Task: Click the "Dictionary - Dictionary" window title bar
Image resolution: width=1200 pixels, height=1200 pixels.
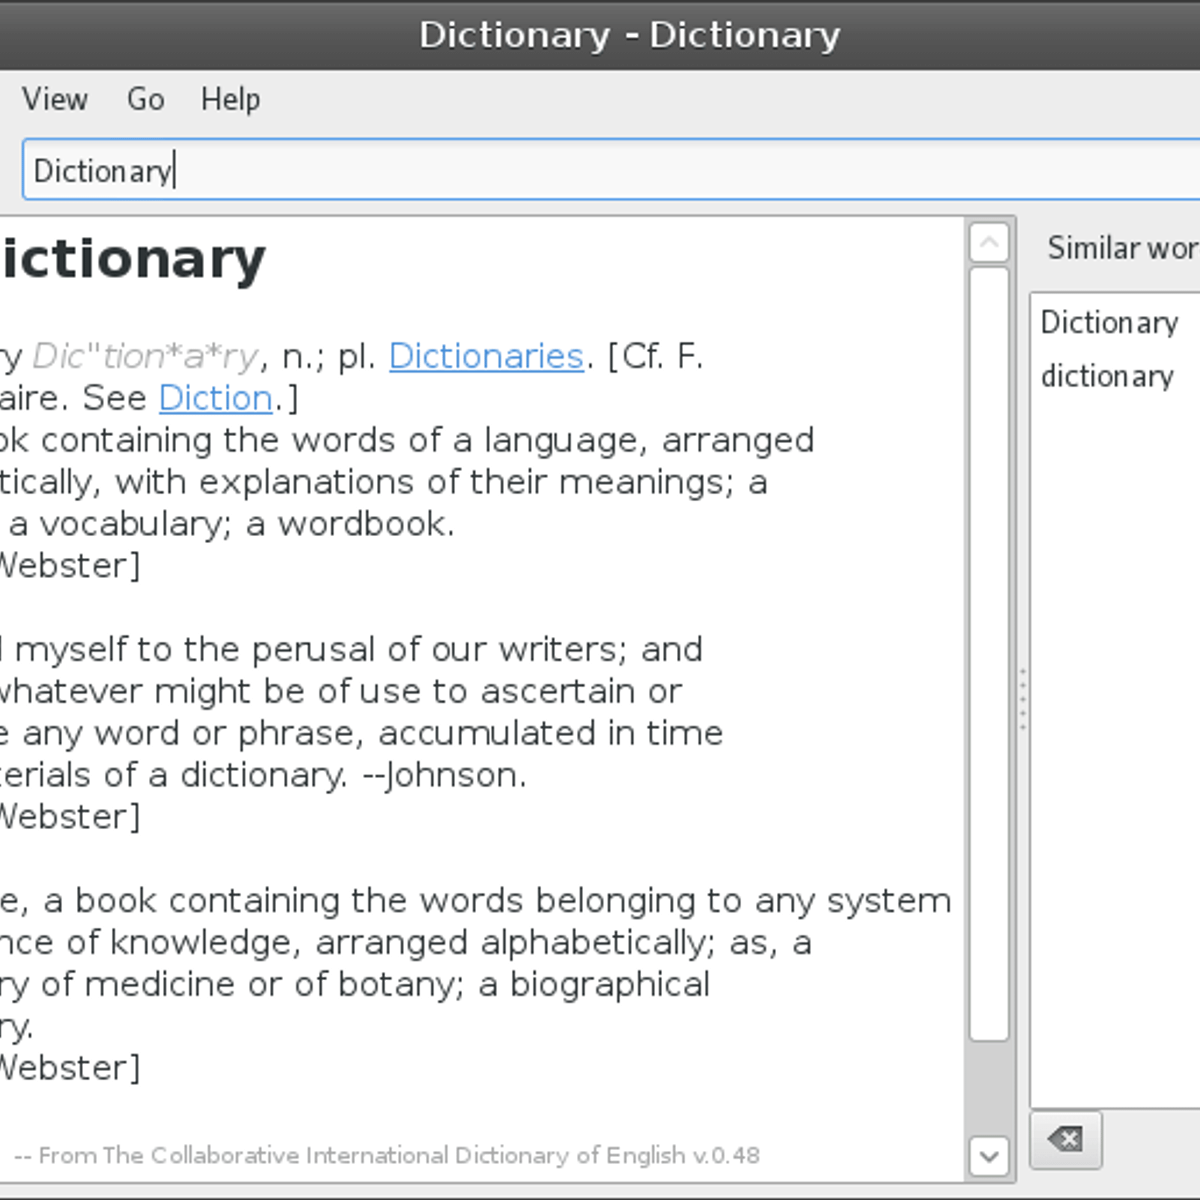Action: (x=629, y=35)
